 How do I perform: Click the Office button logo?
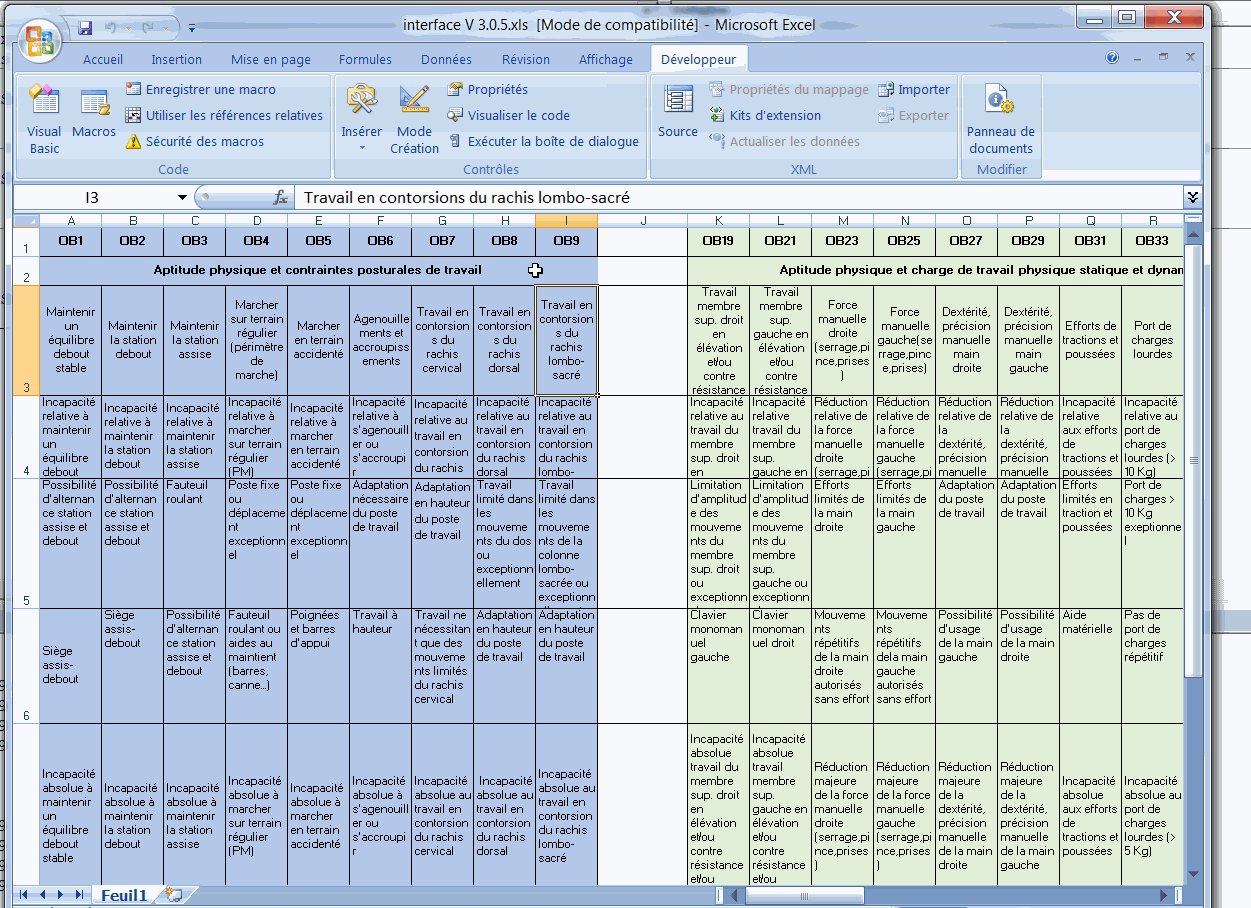[40, 40]
